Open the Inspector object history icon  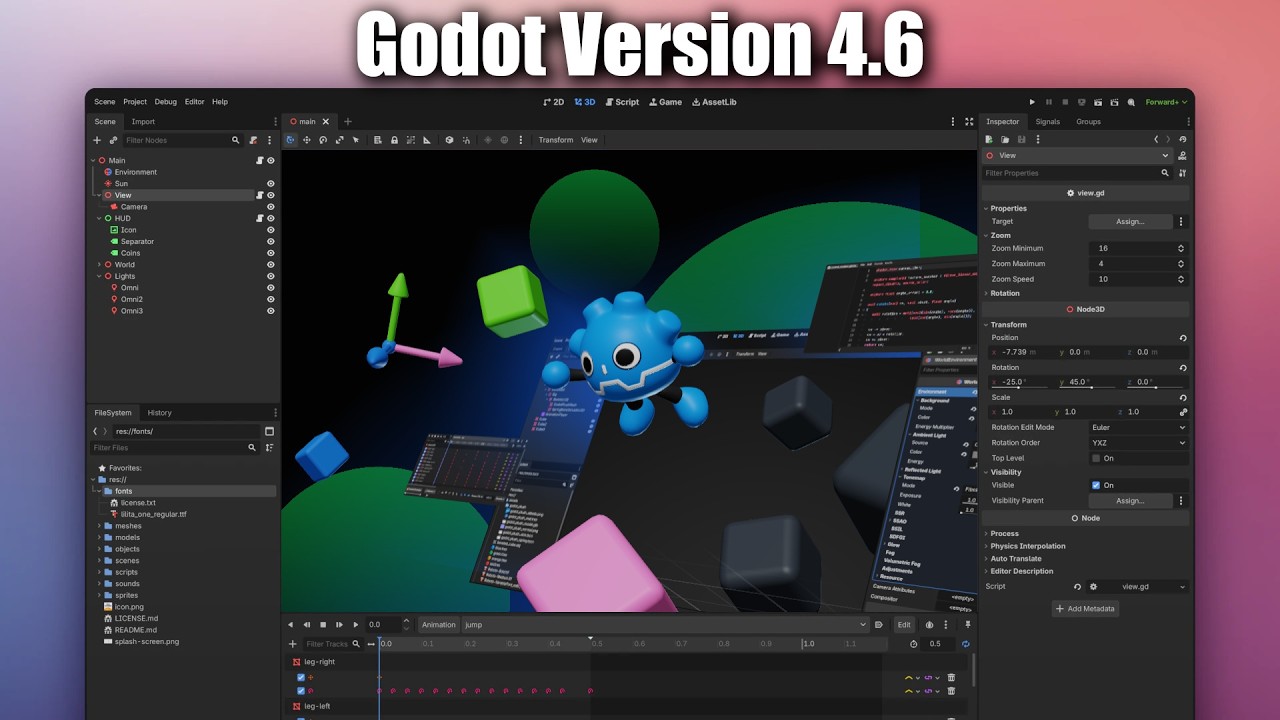pyautogui.click(x=1183, y=140)
